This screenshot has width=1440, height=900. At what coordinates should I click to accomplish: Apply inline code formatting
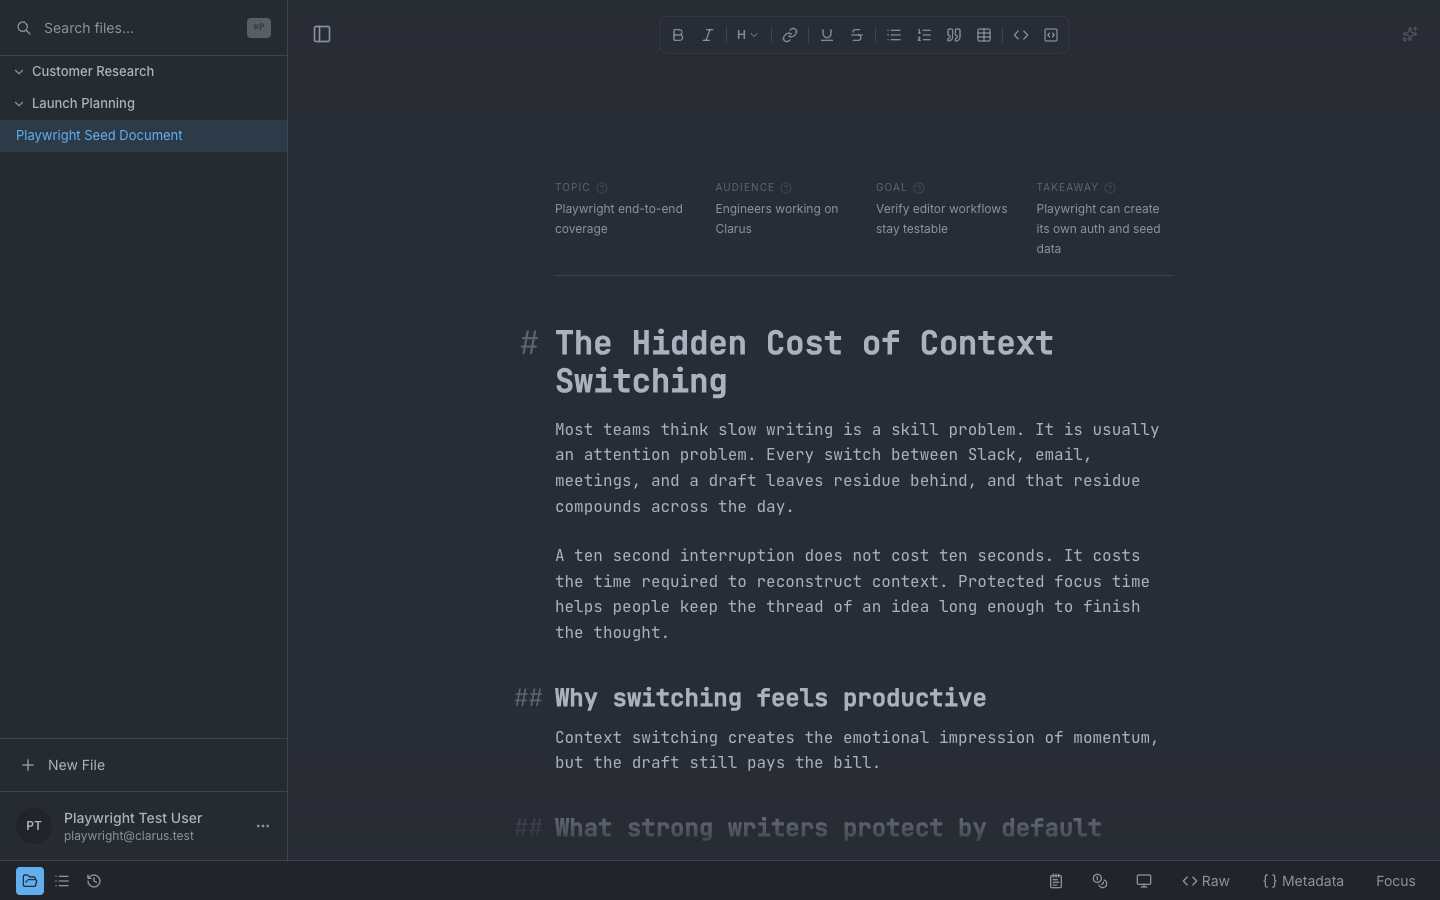point(1021,35)
